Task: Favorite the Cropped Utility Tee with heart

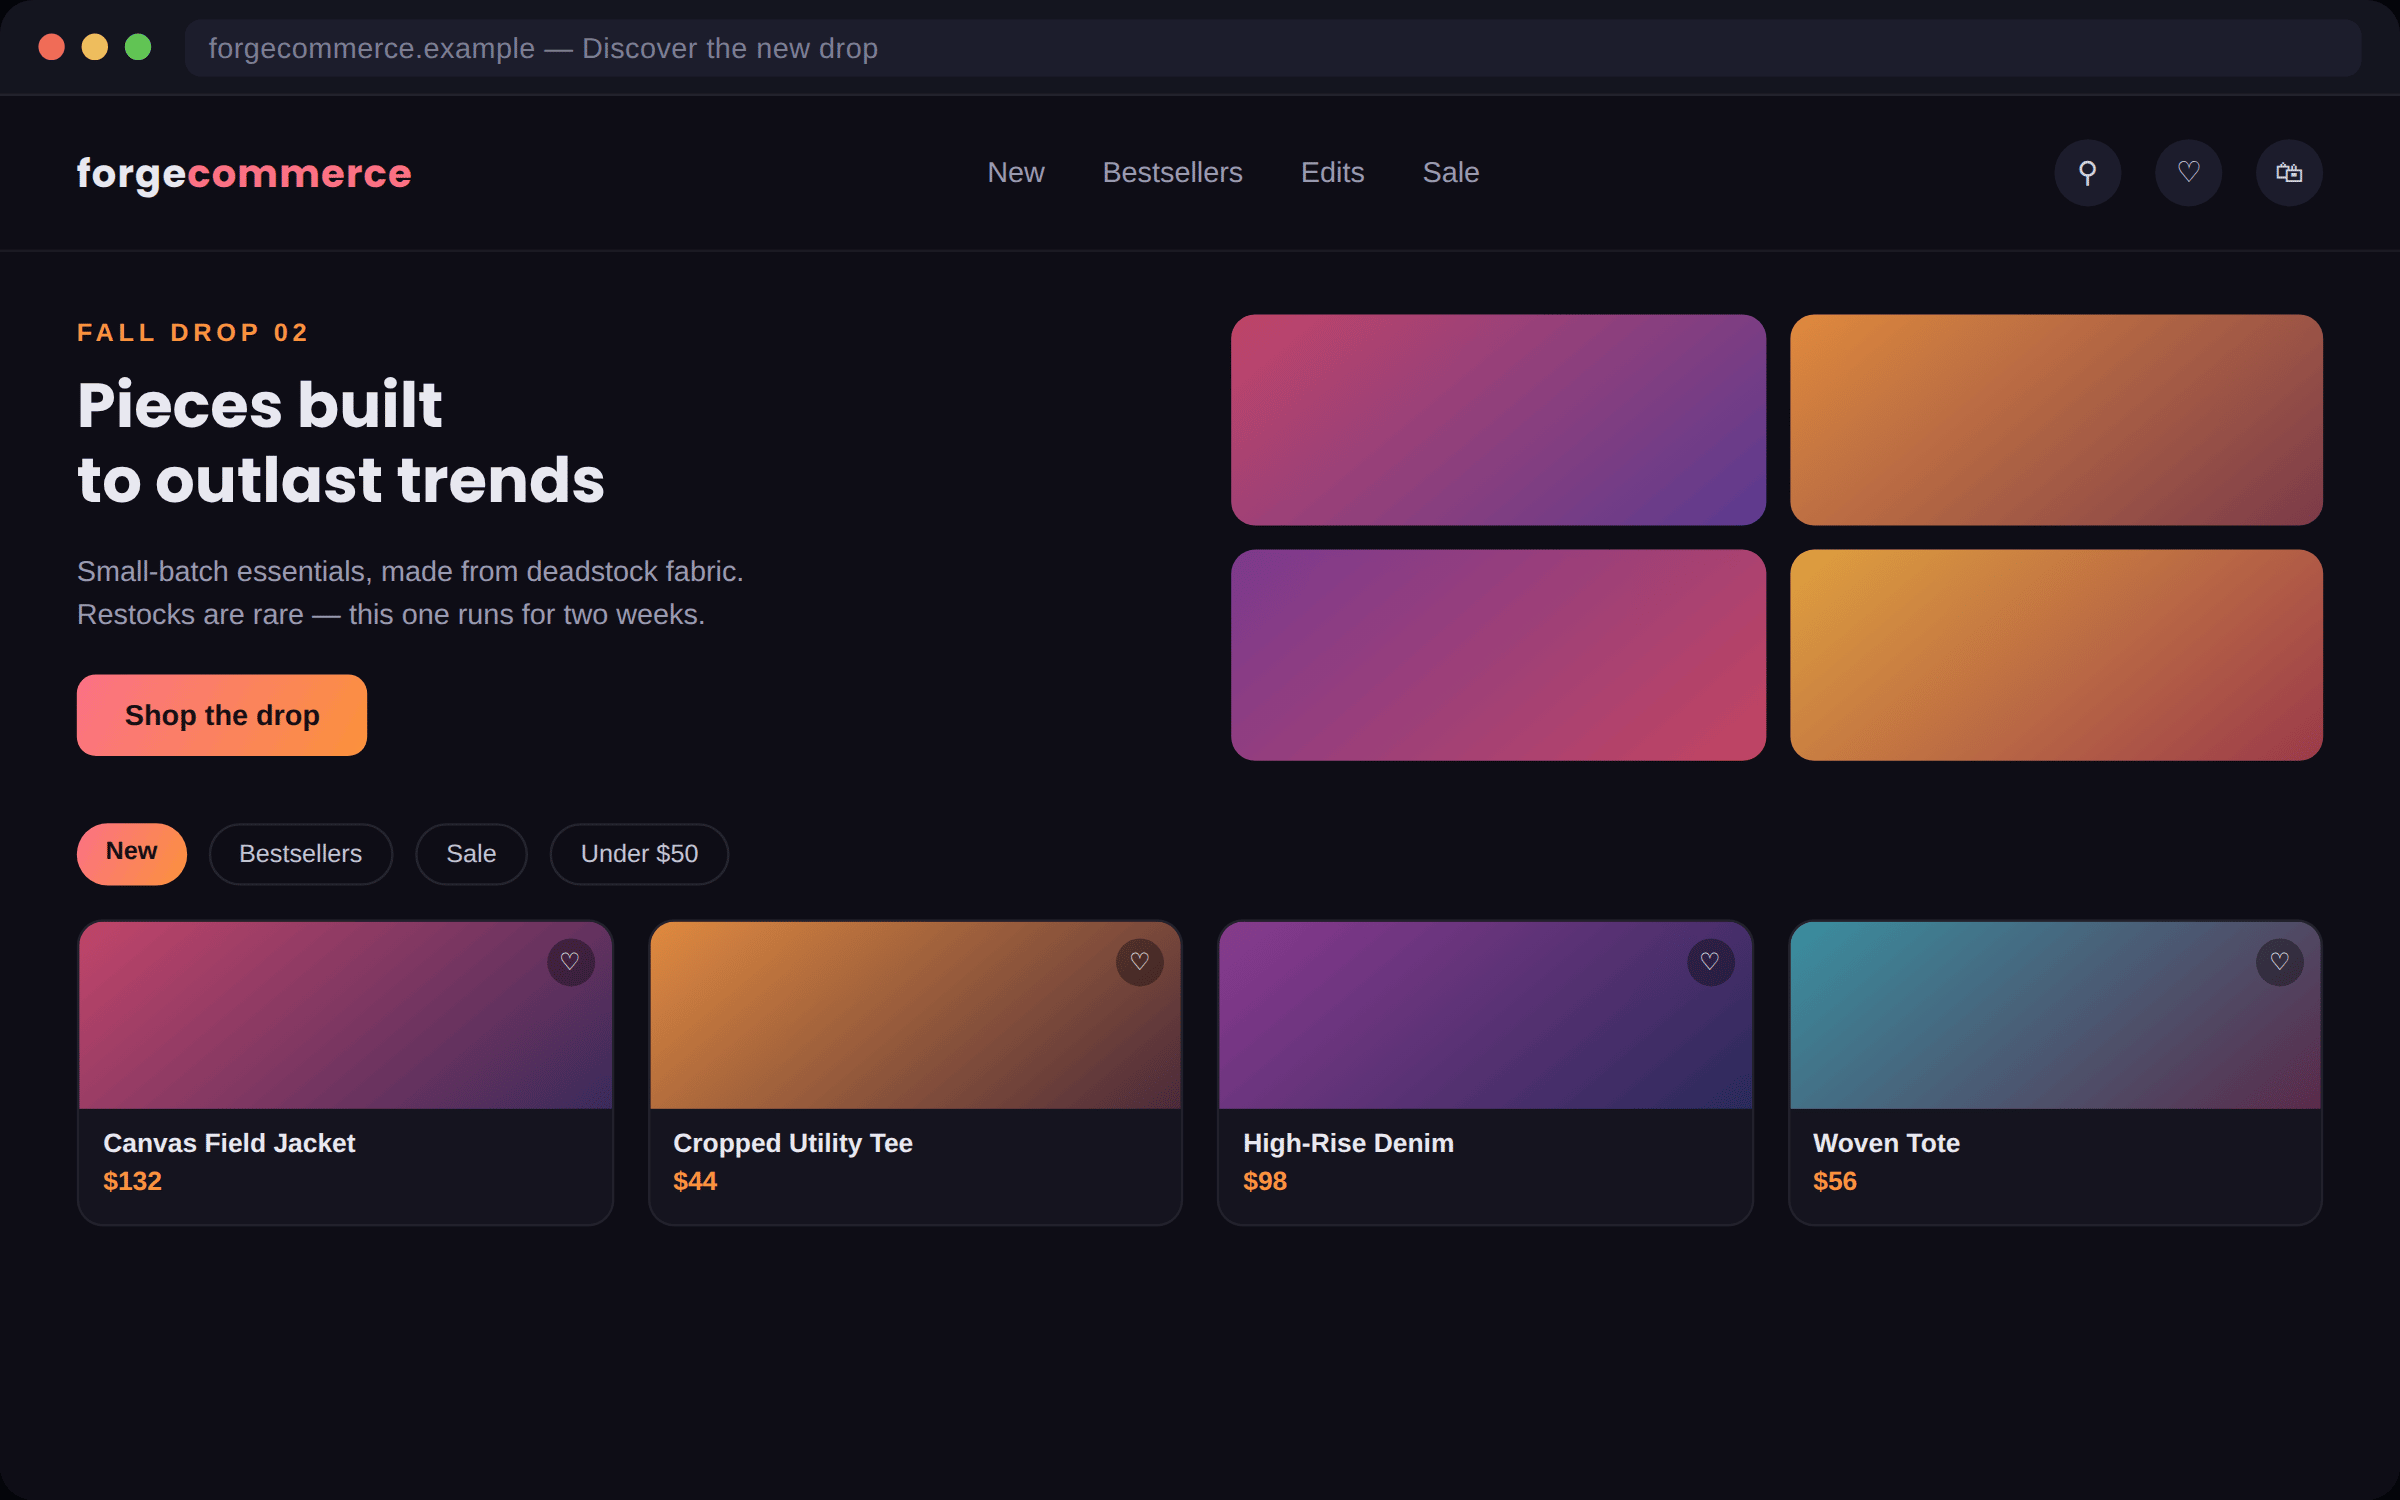Action: pyautogui.click(x=1140, y=962)
